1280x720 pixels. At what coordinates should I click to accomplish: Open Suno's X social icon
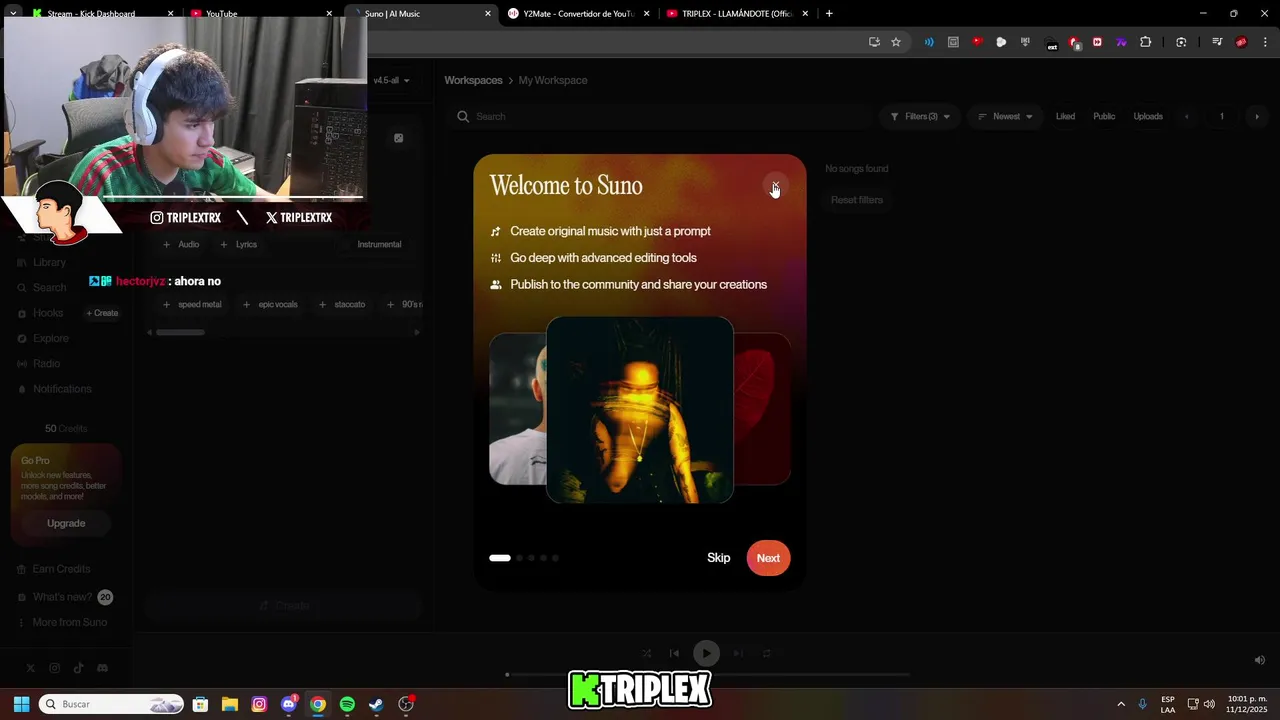31,668
